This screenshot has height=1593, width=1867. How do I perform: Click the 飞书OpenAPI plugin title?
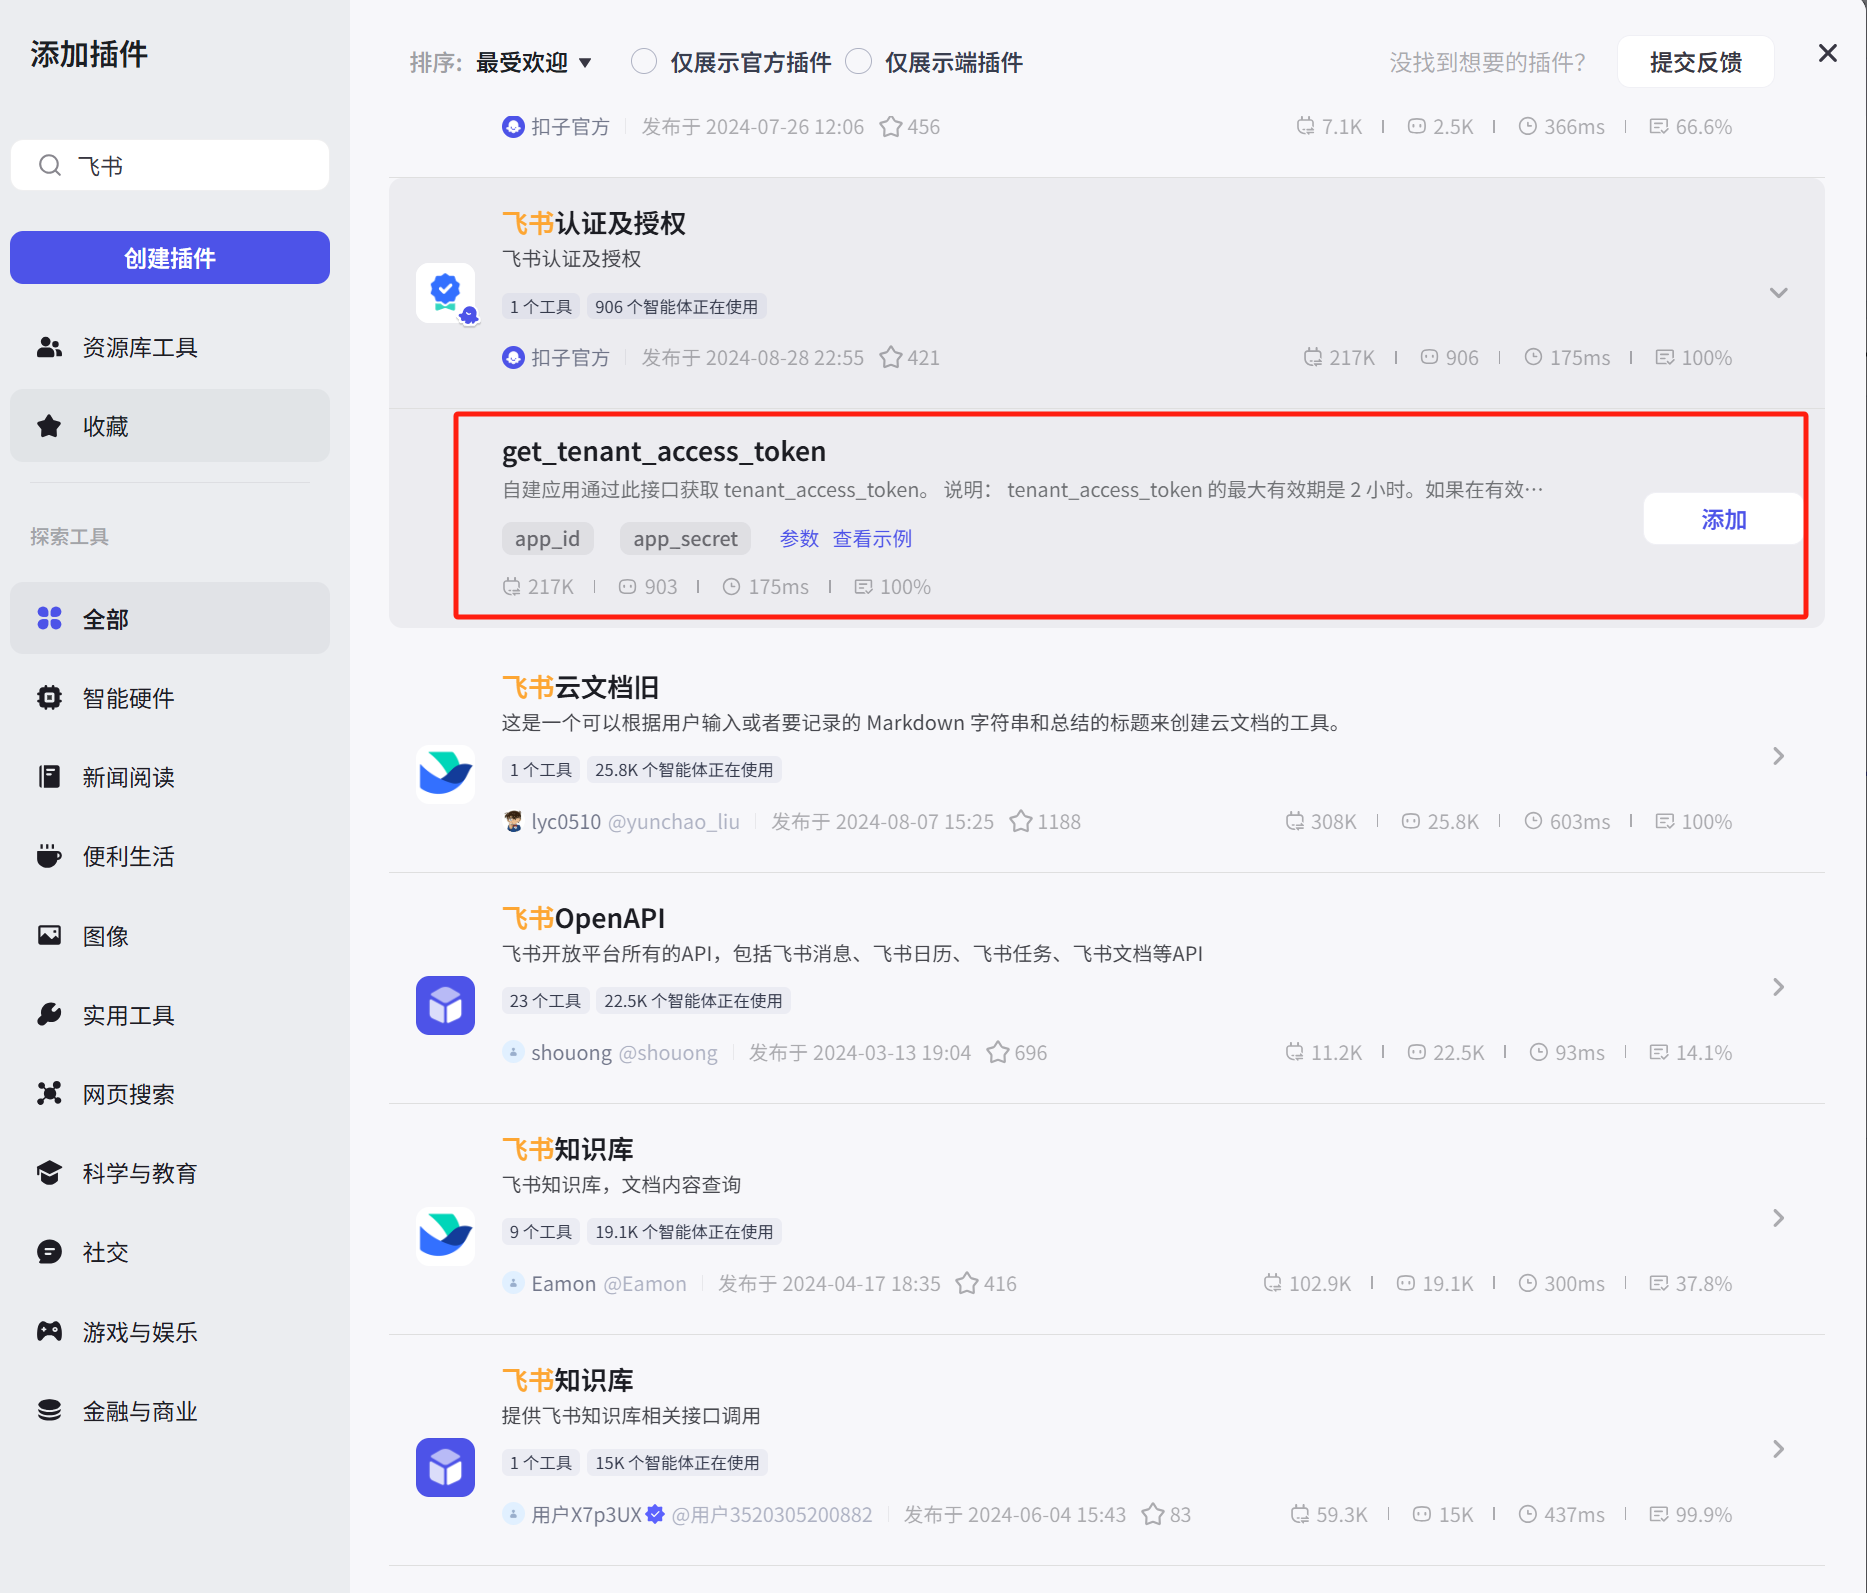[x=583, y=918]
